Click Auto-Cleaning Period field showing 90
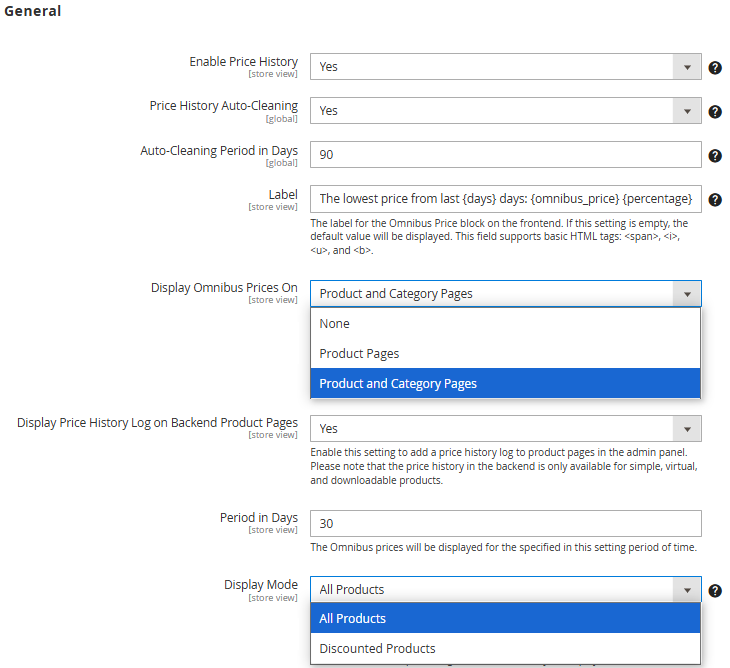The image size is (730, 668). click(x=506, y=155)
